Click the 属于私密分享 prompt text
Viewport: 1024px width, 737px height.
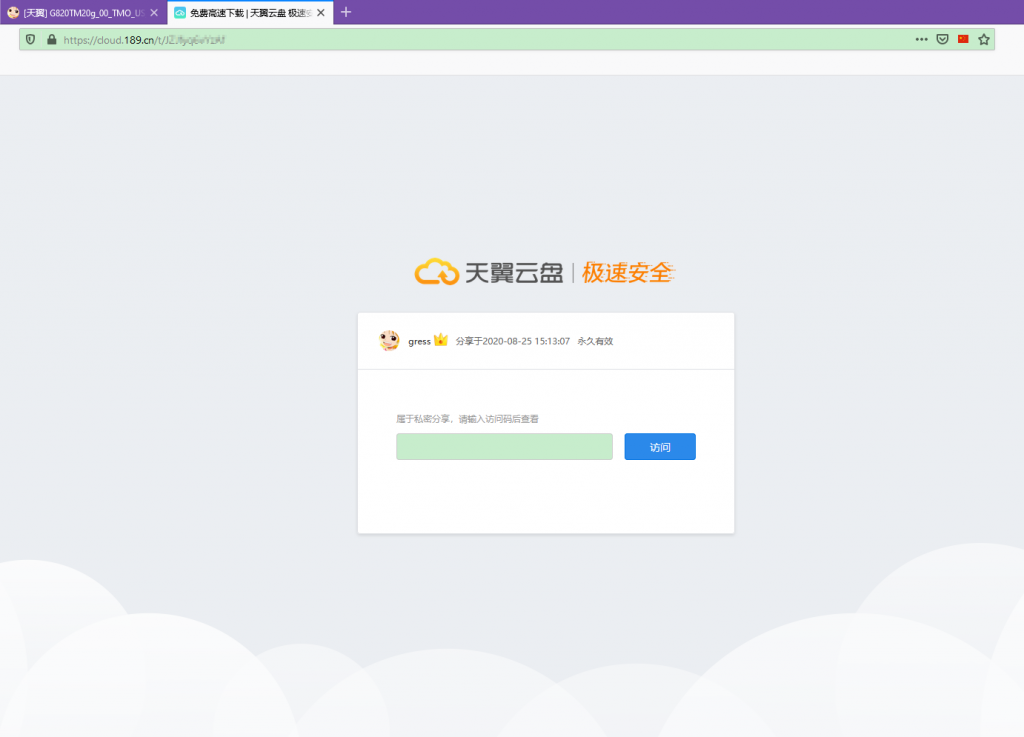coord(468,419)
